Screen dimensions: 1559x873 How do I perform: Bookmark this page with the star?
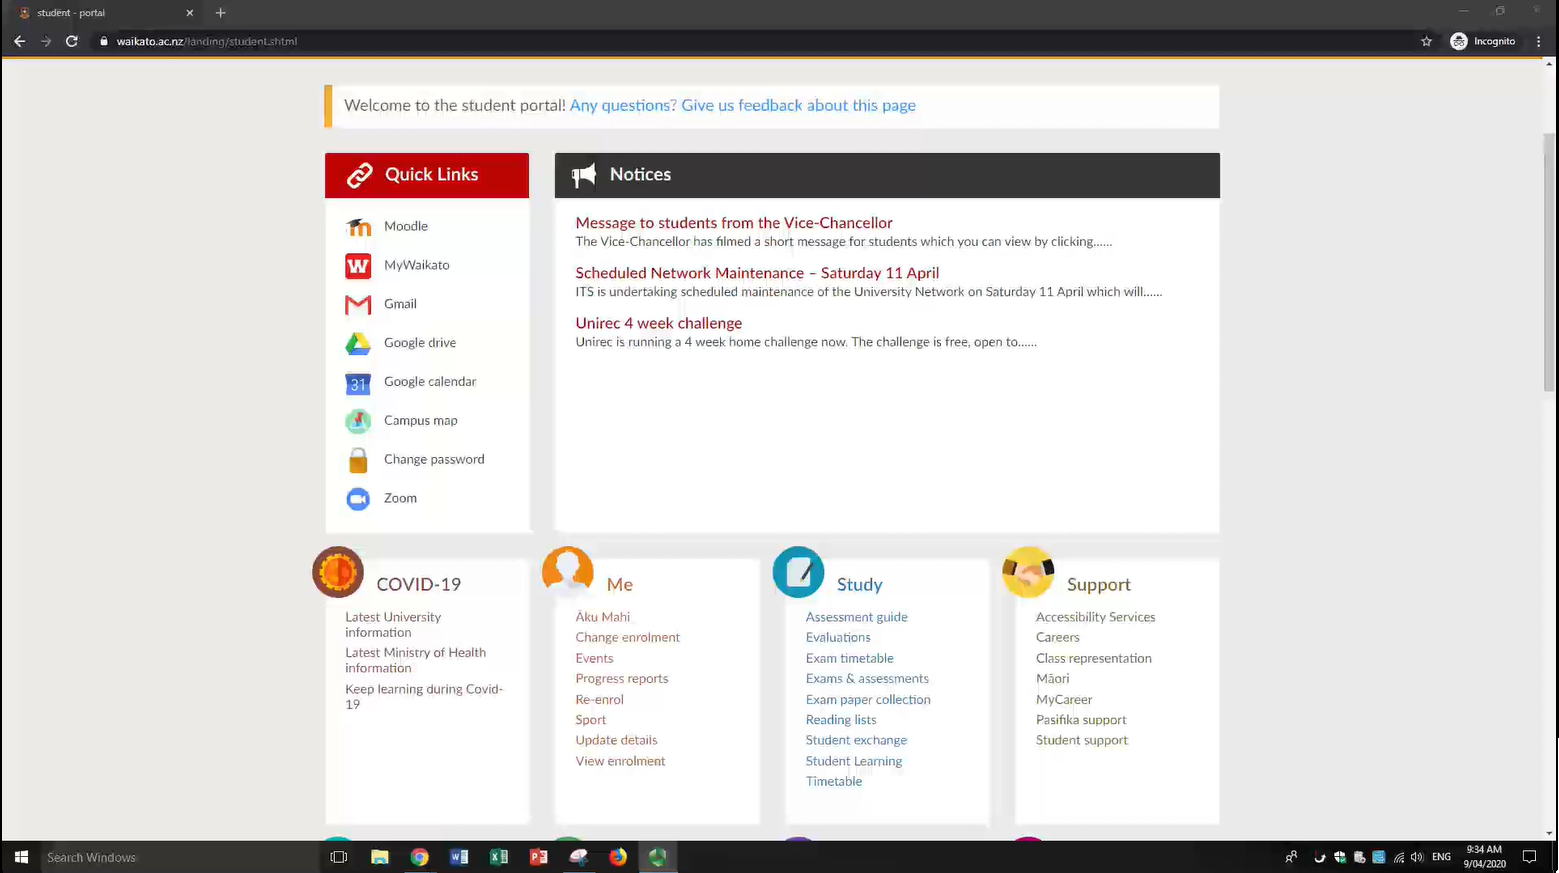(x=1426, y=41)
